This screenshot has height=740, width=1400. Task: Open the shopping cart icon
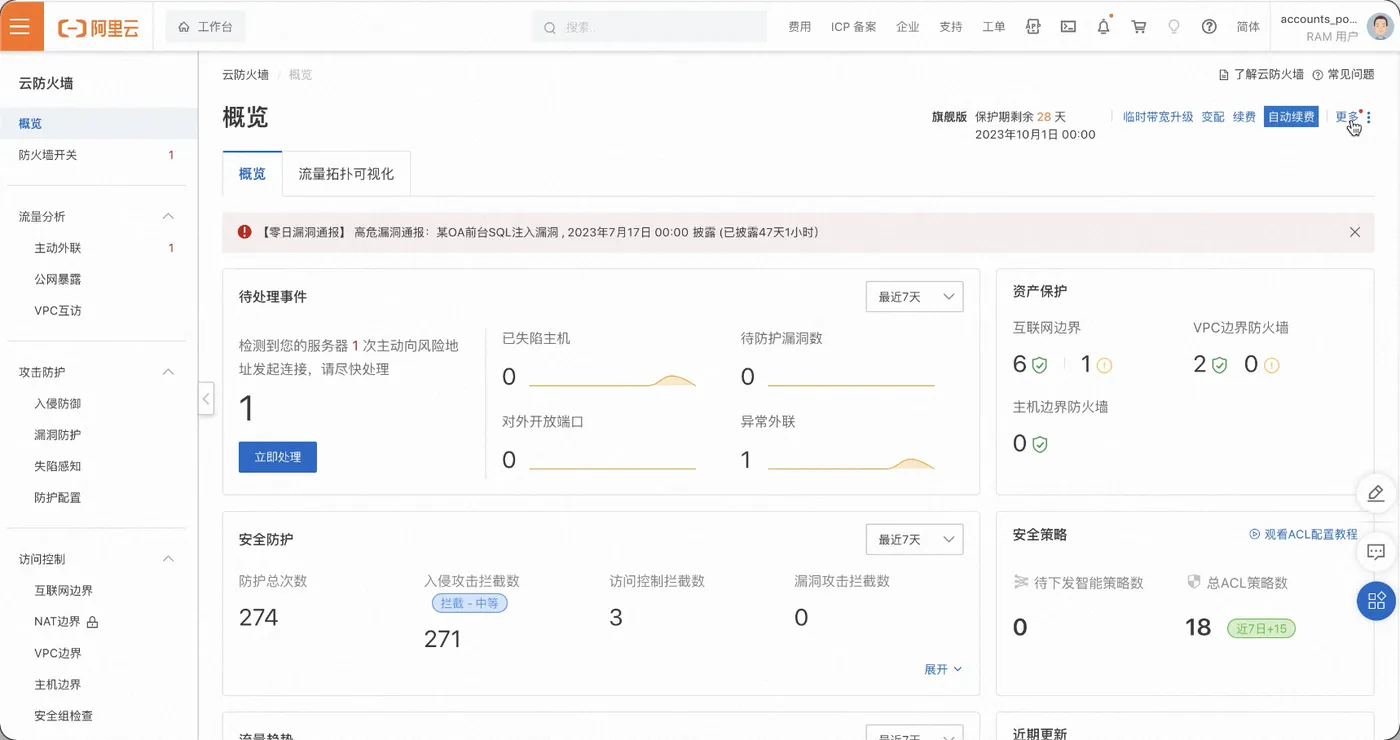coord(1138,27)
